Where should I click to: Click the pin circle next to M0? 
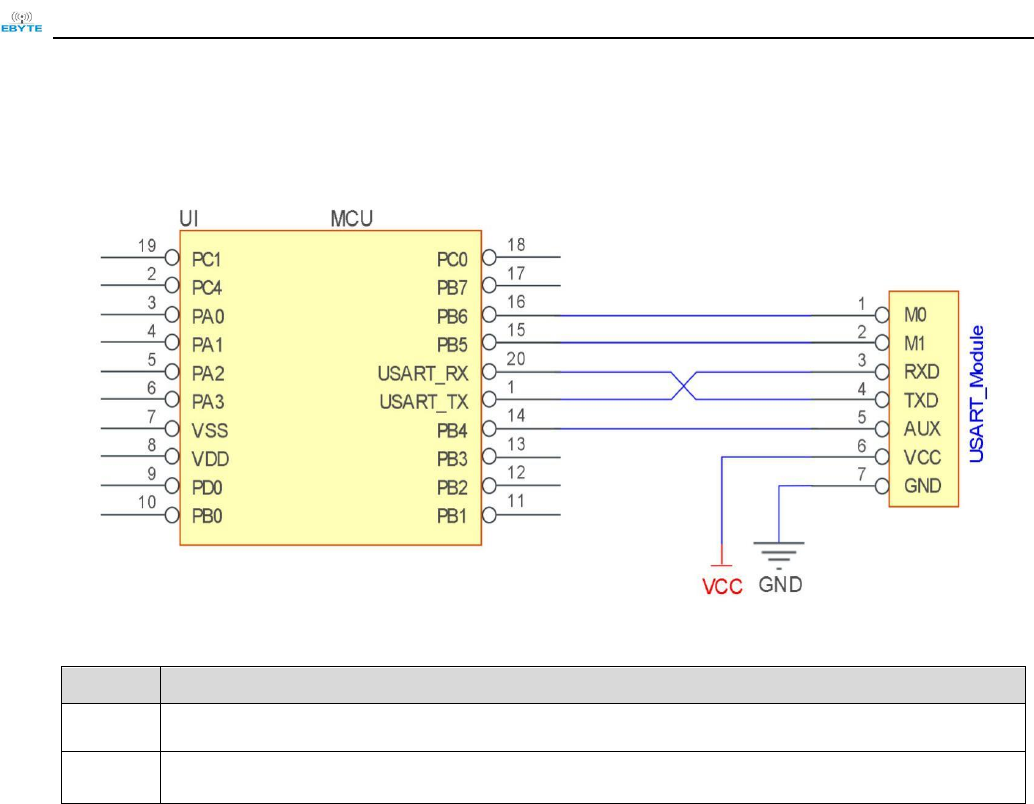(881, 314)
